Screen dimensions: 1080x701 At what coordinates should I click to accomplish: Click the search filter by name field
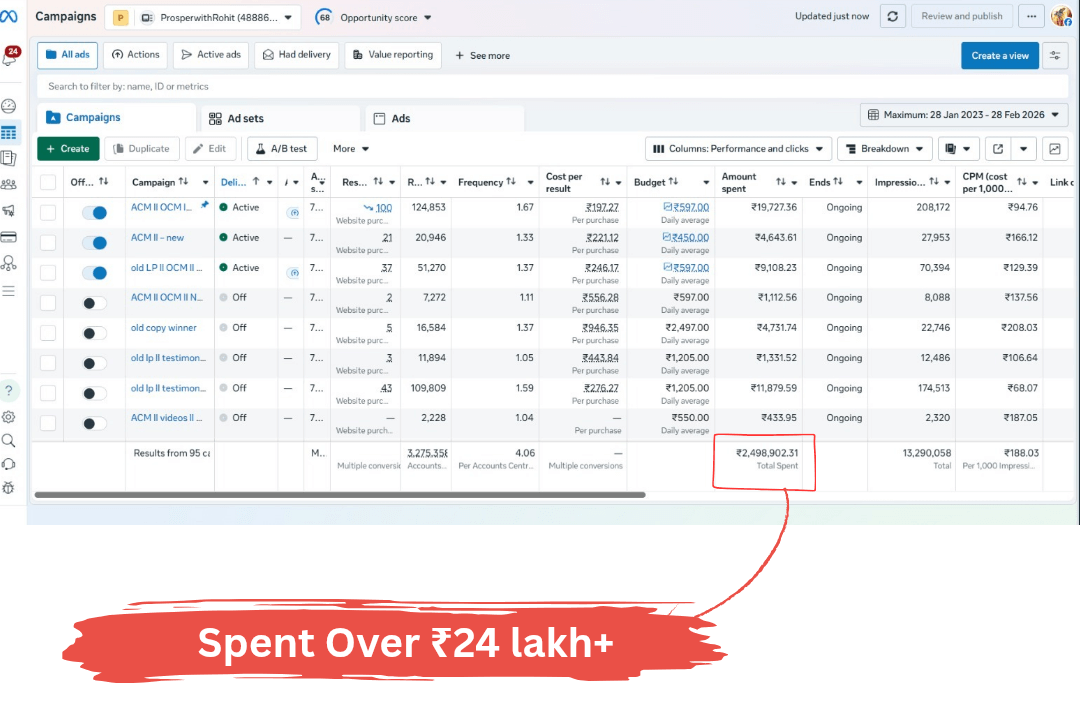[552, 86]
